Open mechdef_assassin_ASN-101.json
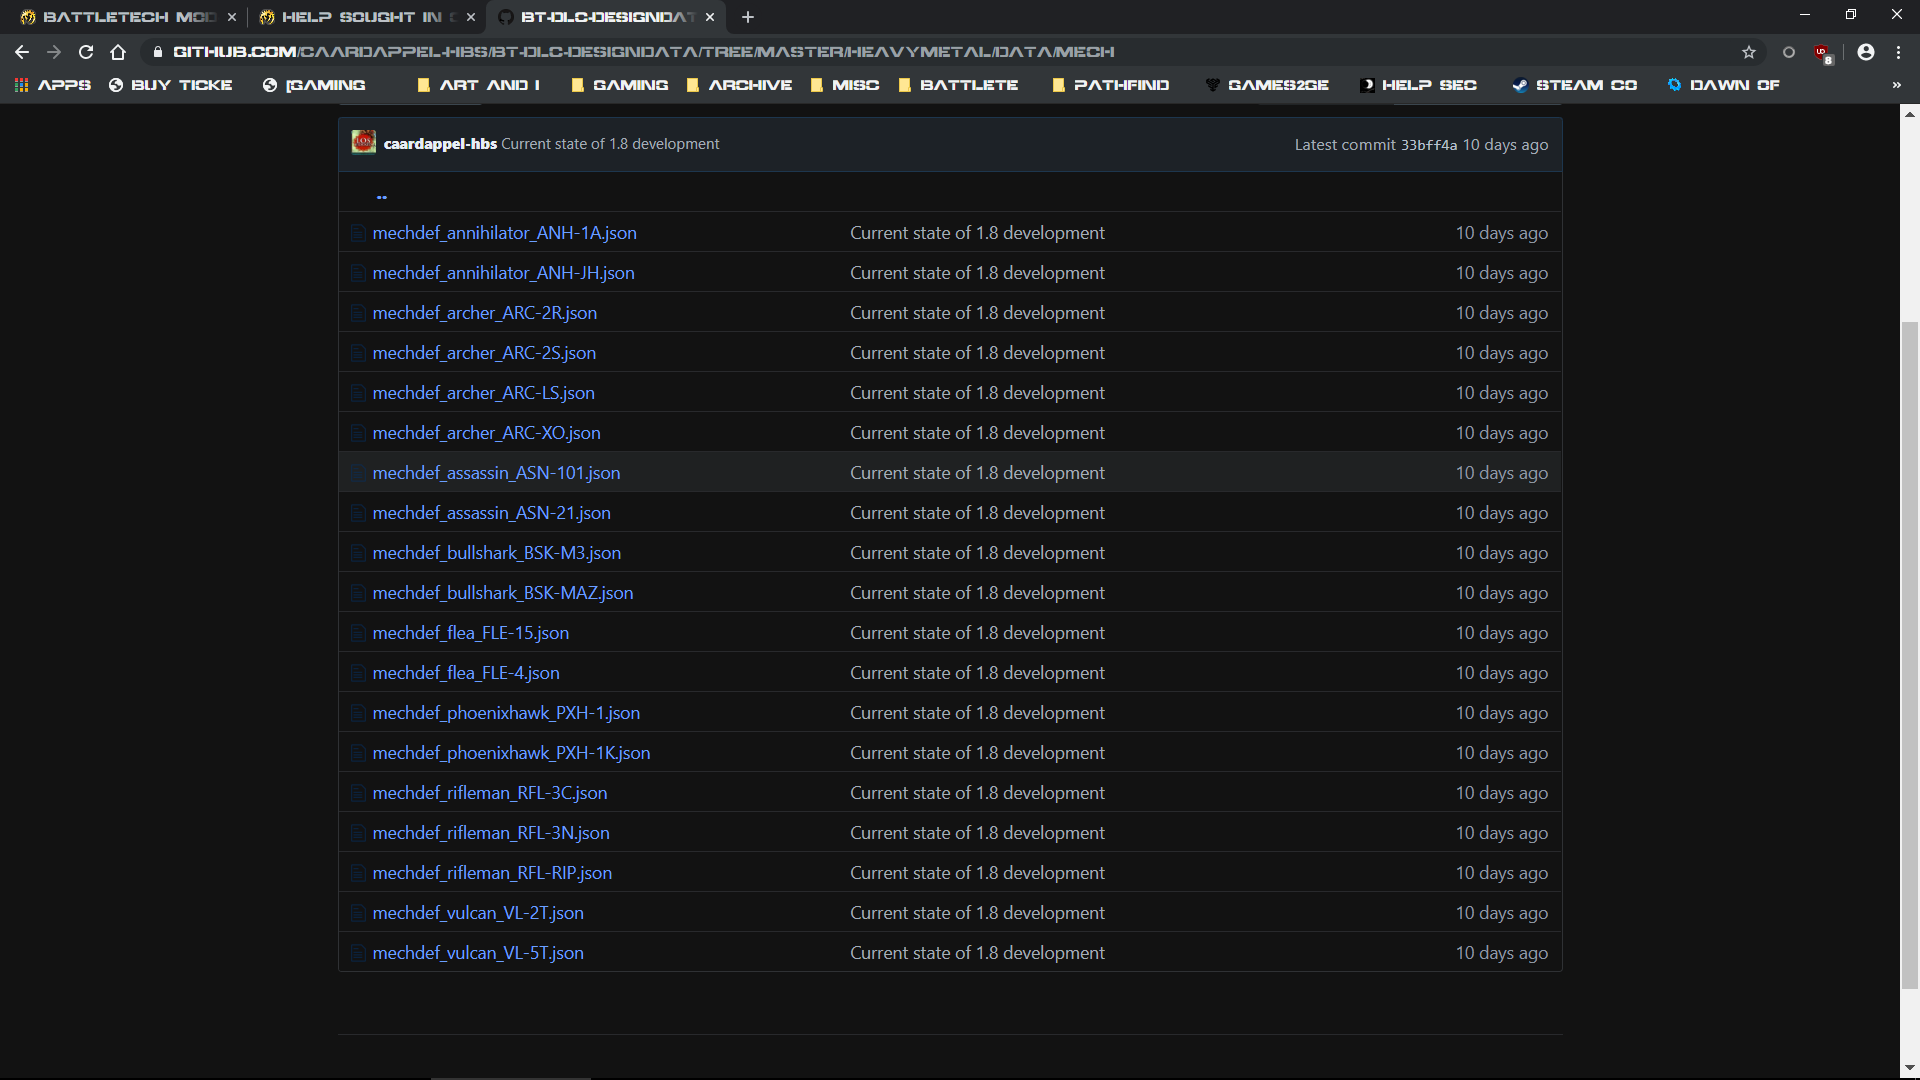This screenshot has height=1080, width=1920. click(496, 473)
